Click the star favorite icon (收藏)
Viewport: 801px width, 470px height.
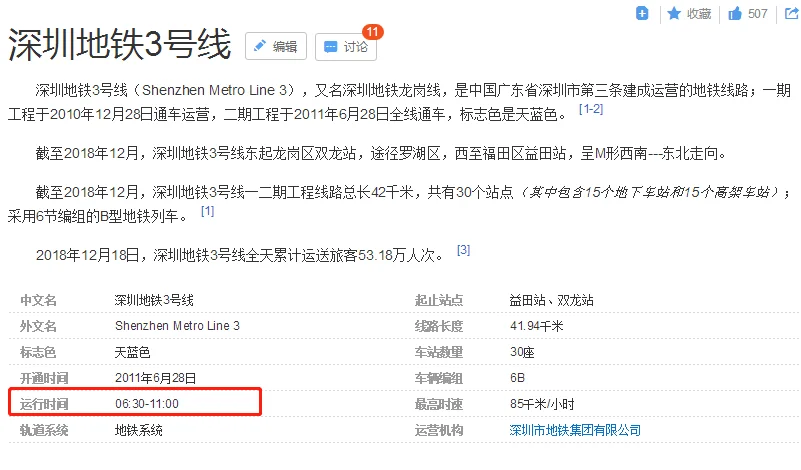[x=674, y=14]
